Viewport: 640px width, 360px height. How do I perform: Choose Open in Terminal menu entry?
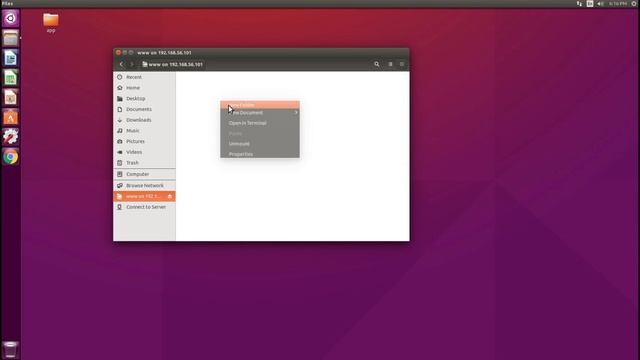pos(260,123)
